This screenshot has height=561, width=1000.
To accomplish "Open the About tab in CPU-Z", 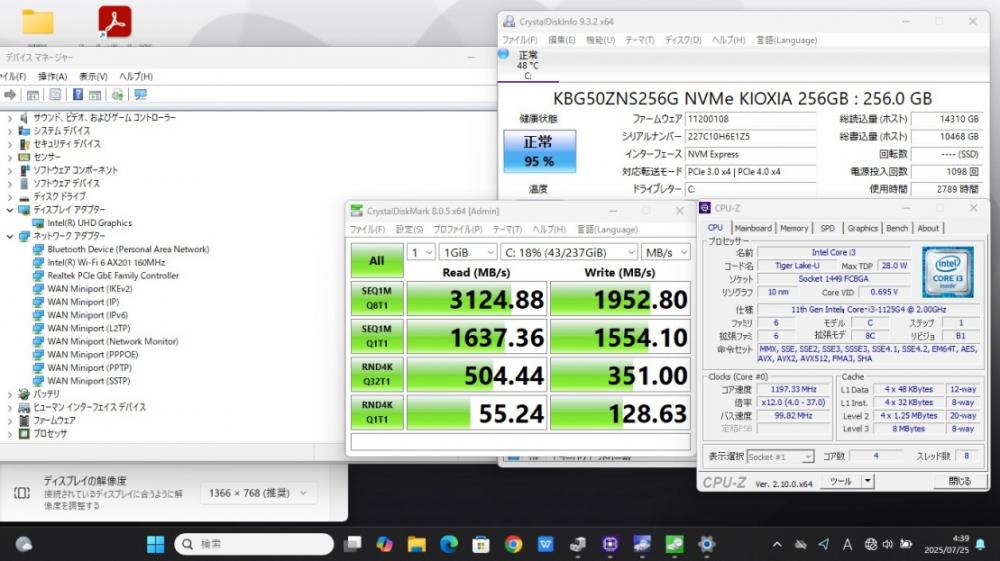I will 928,228.
